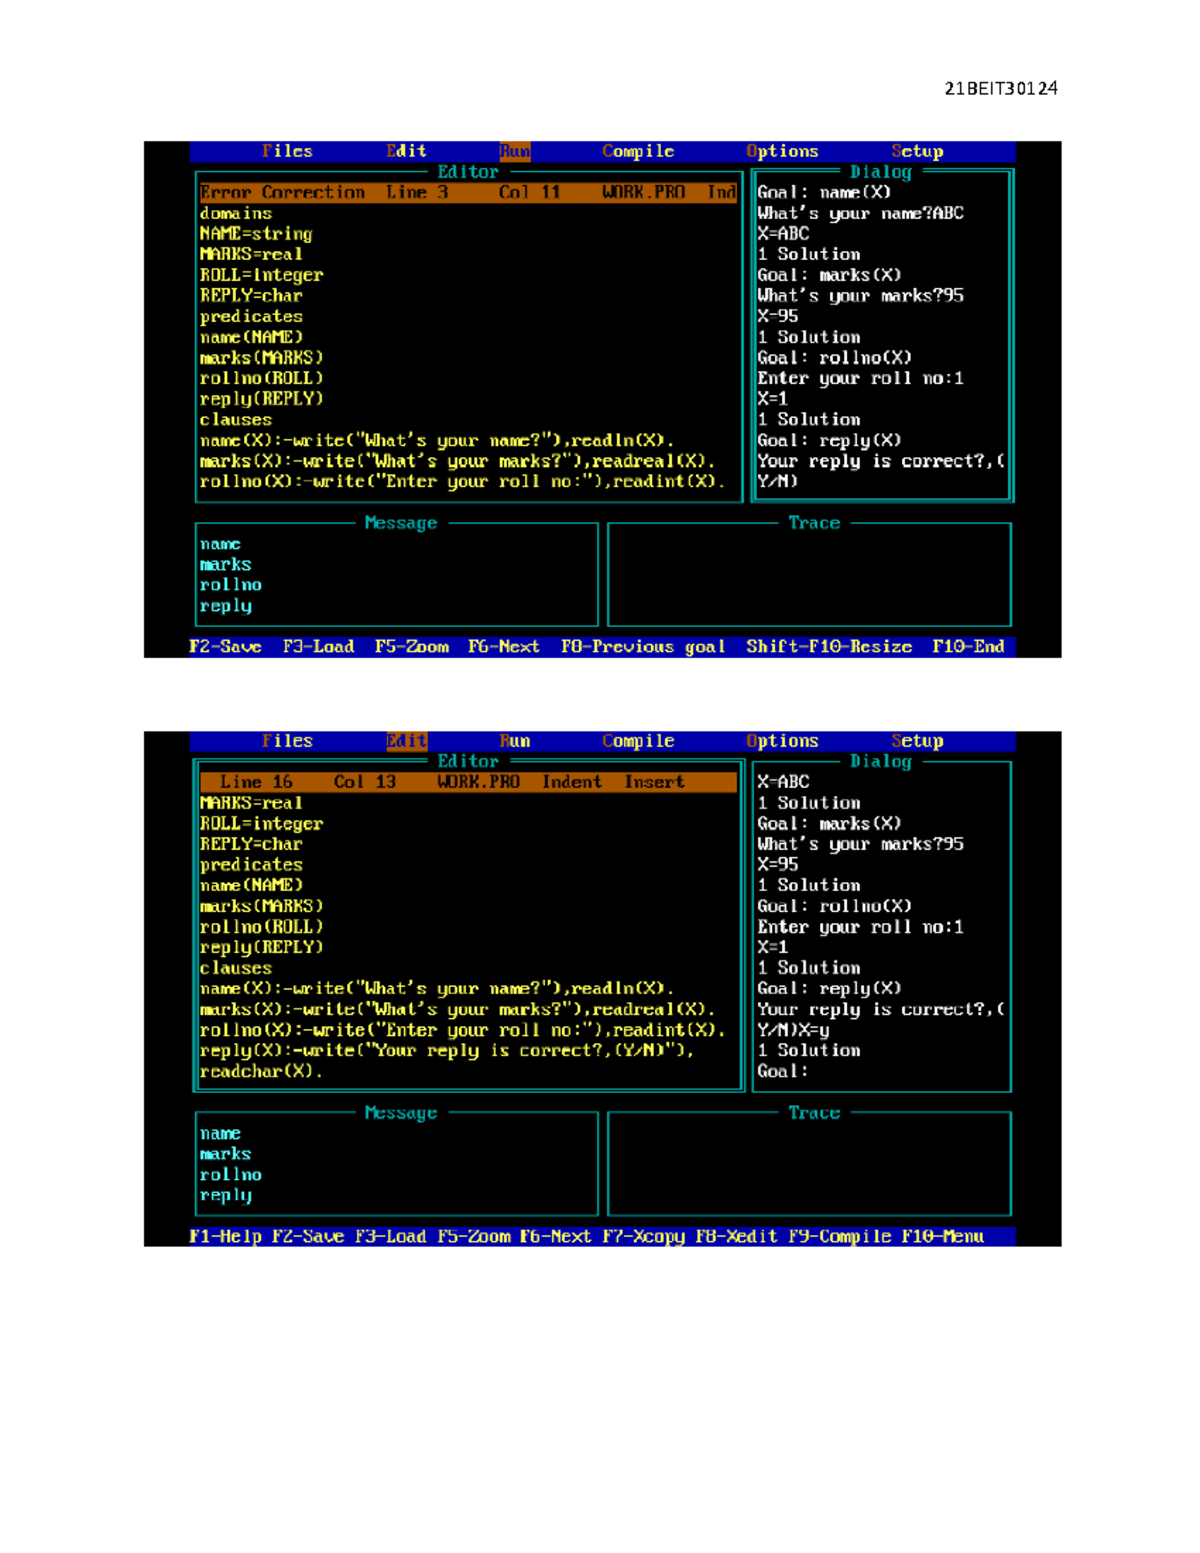
Task: Click F8-Xedit in the lower key bar
Action: (x=736, y=1237)
